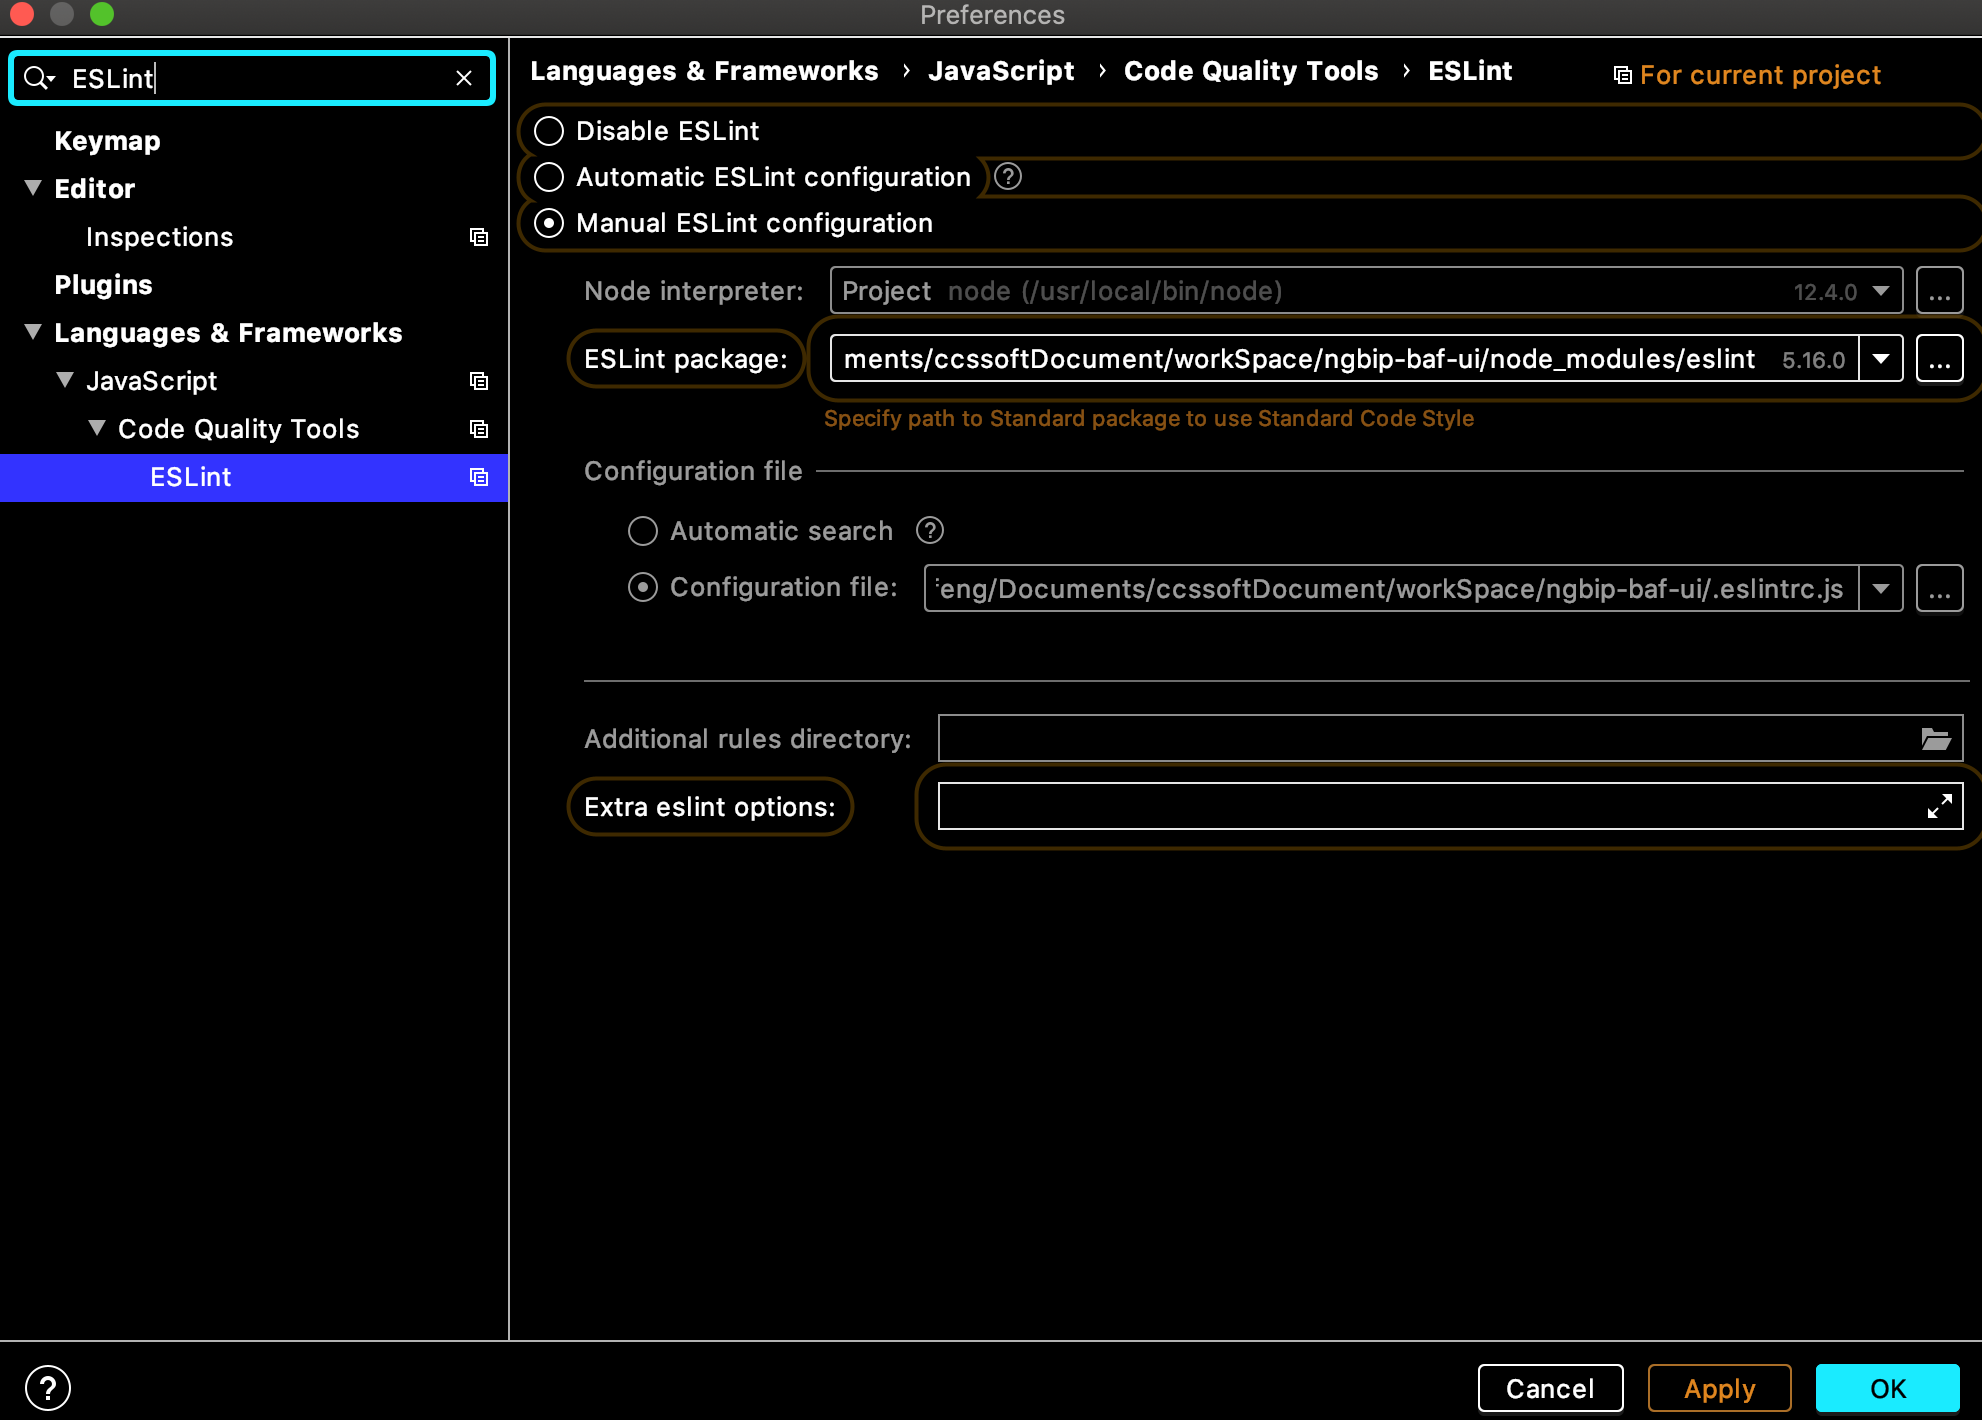Click project-level icon beside JavaScript

(479, 381)
